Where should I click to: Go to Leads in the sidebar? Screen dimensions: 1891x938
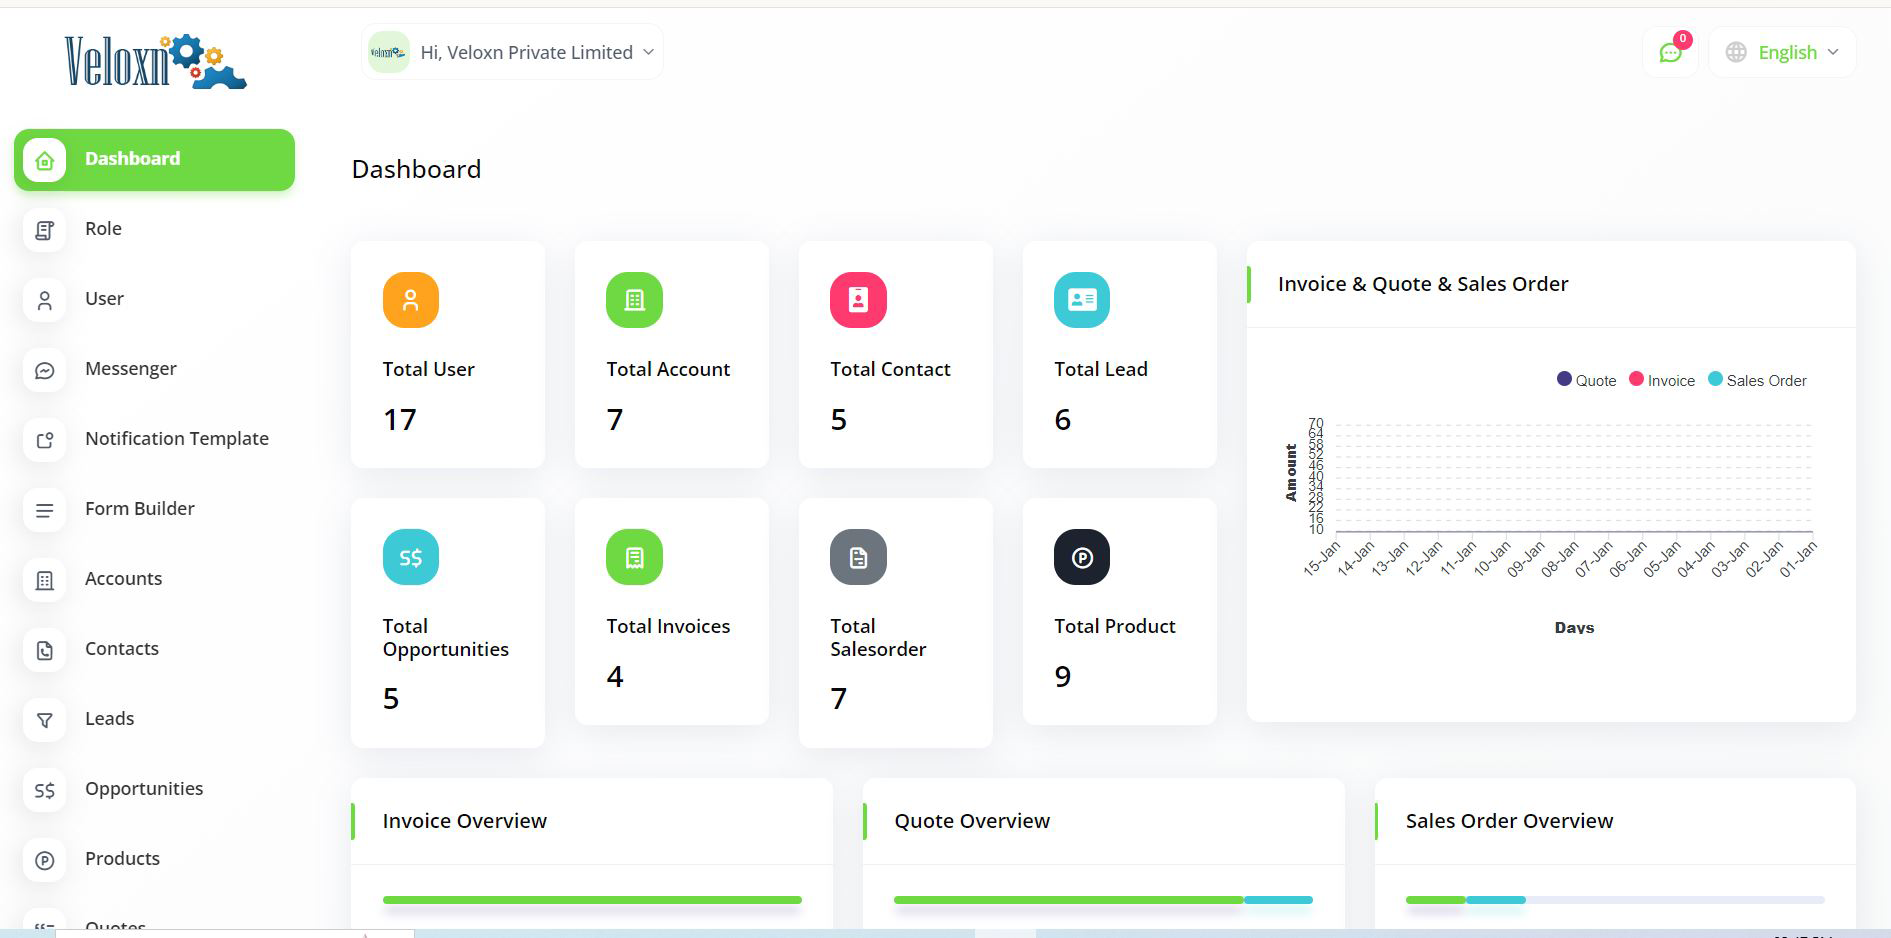(x=109, y=719)
